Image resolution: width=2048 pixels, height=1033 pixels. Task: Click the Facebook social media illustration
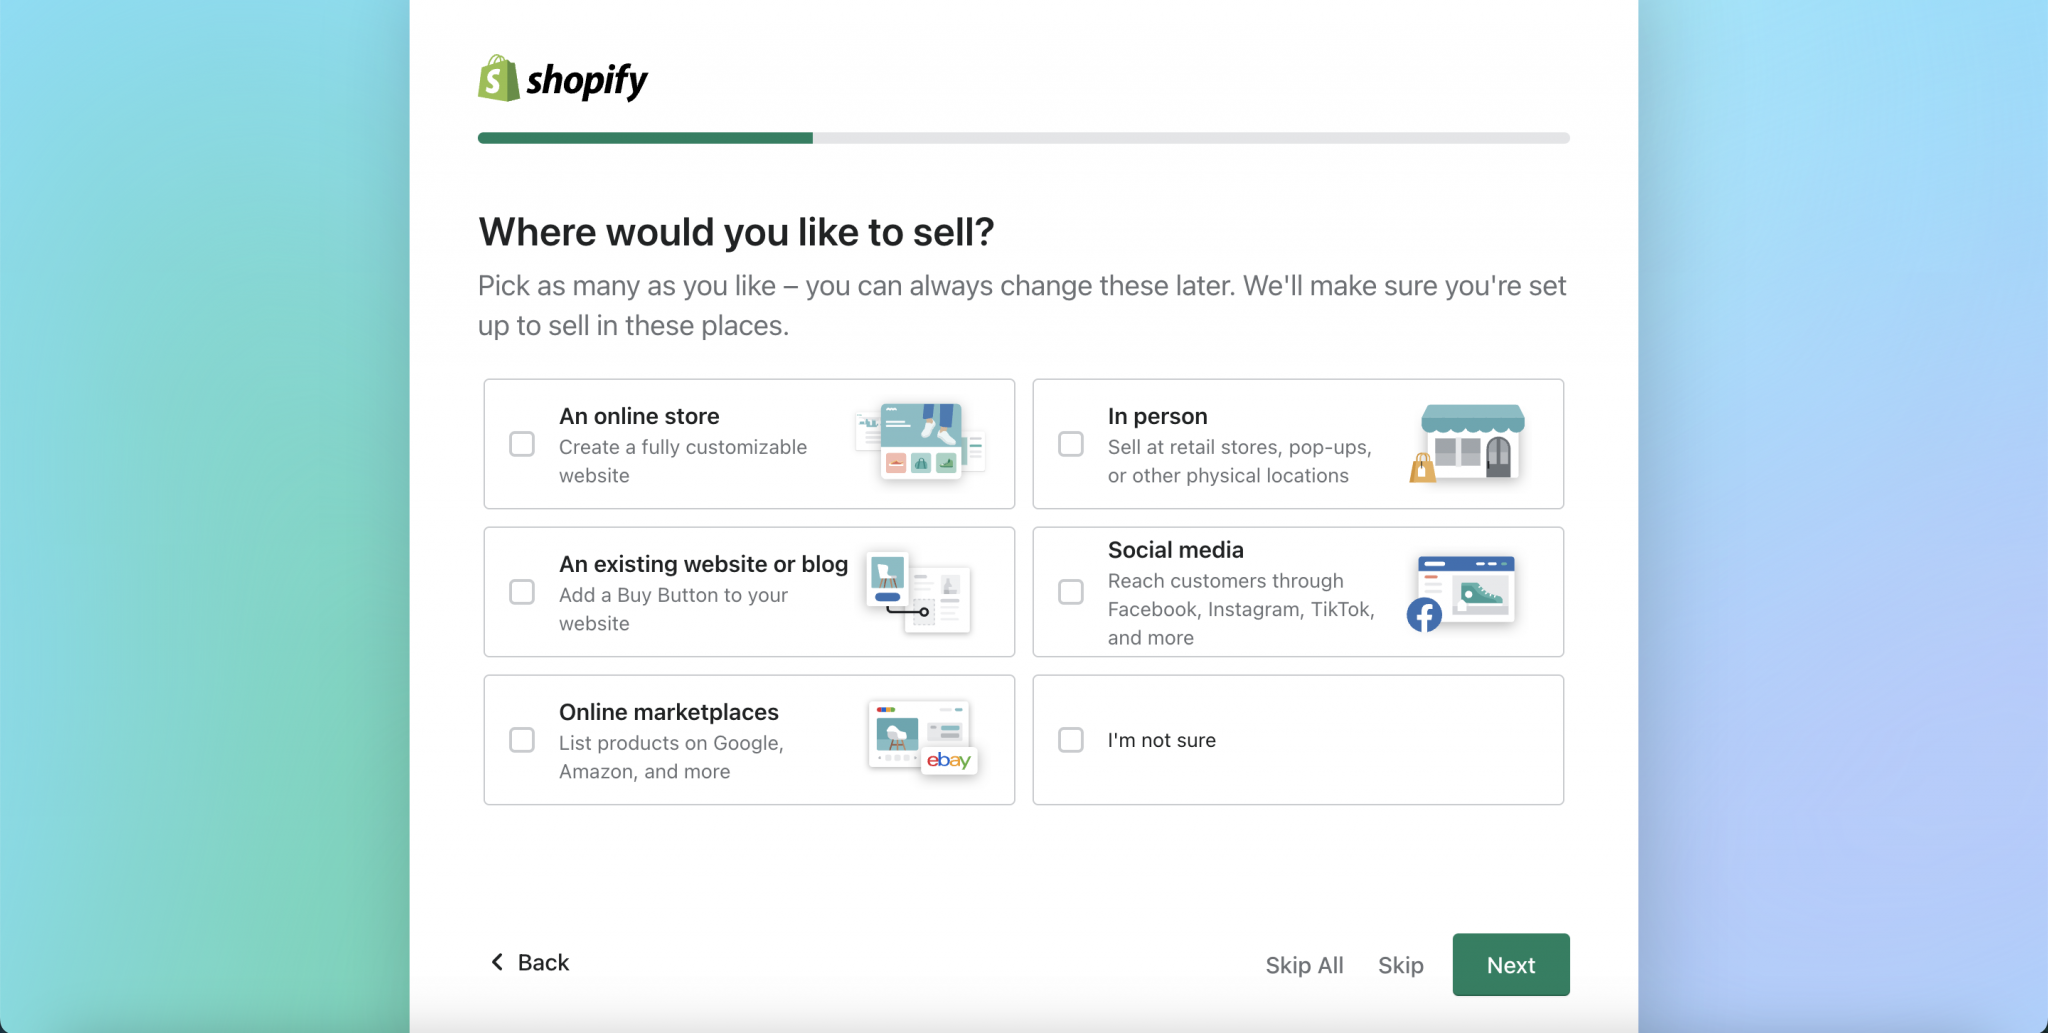click(1461, 593)
